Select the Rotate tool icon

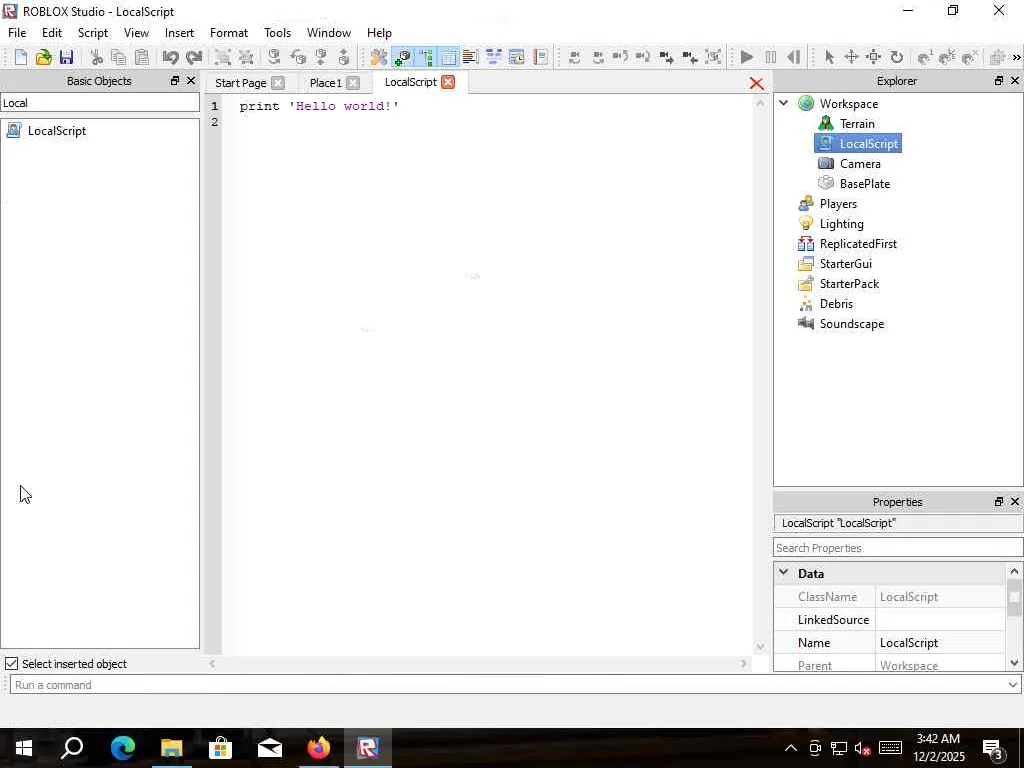897,57
